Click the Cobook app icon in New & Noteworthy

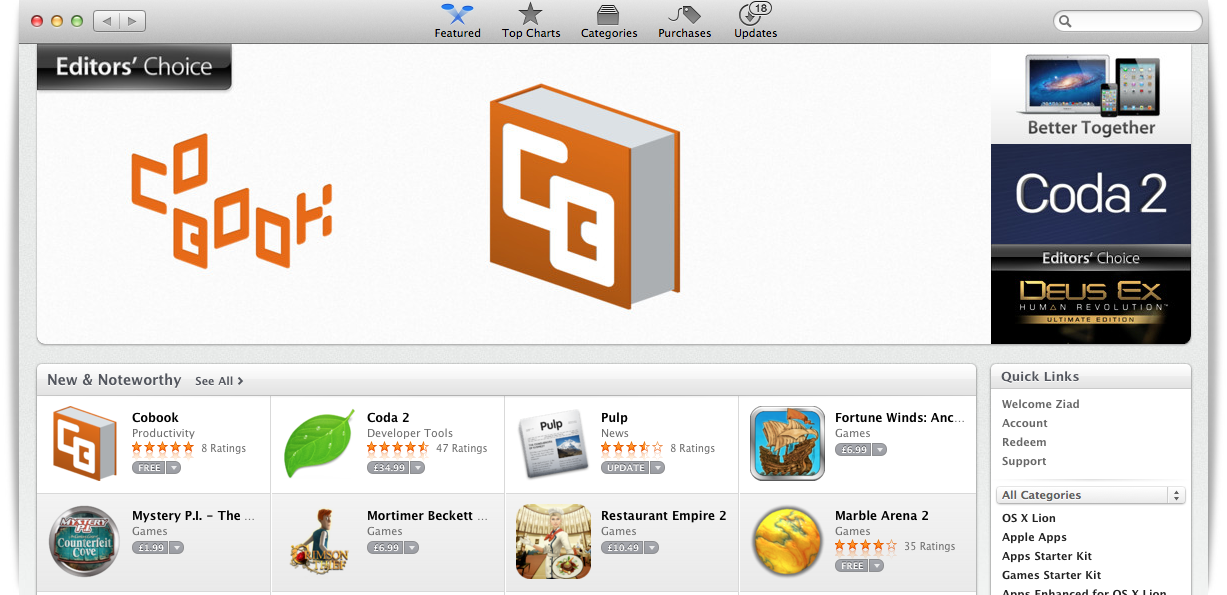pos(85,443)
